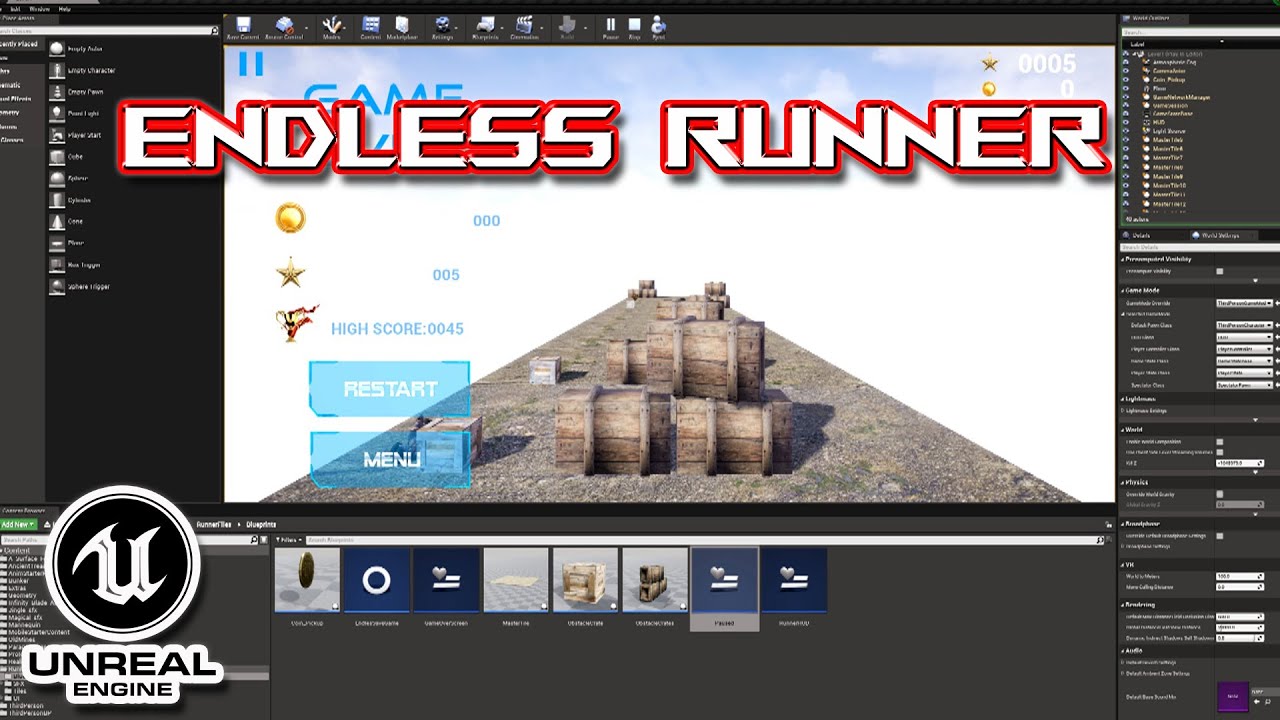Select Empty Pawn in Place Actors panel
The width and height of the screenshot is (1280, 720).
[x=78, y=92]
